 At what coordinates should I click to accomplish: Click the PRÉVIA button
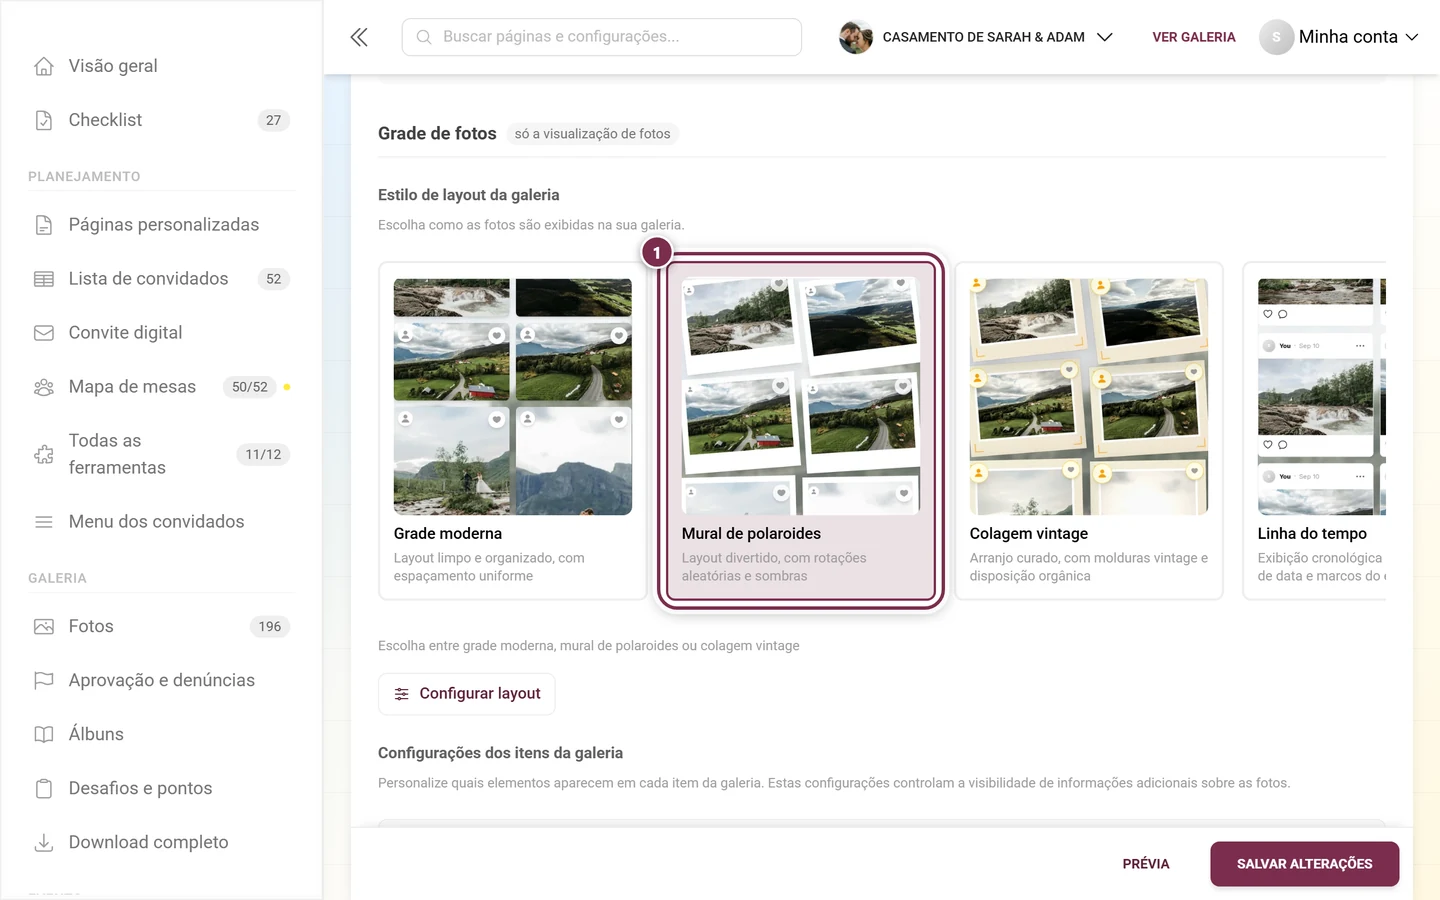pyautogui.click(x=1146, y=864)
